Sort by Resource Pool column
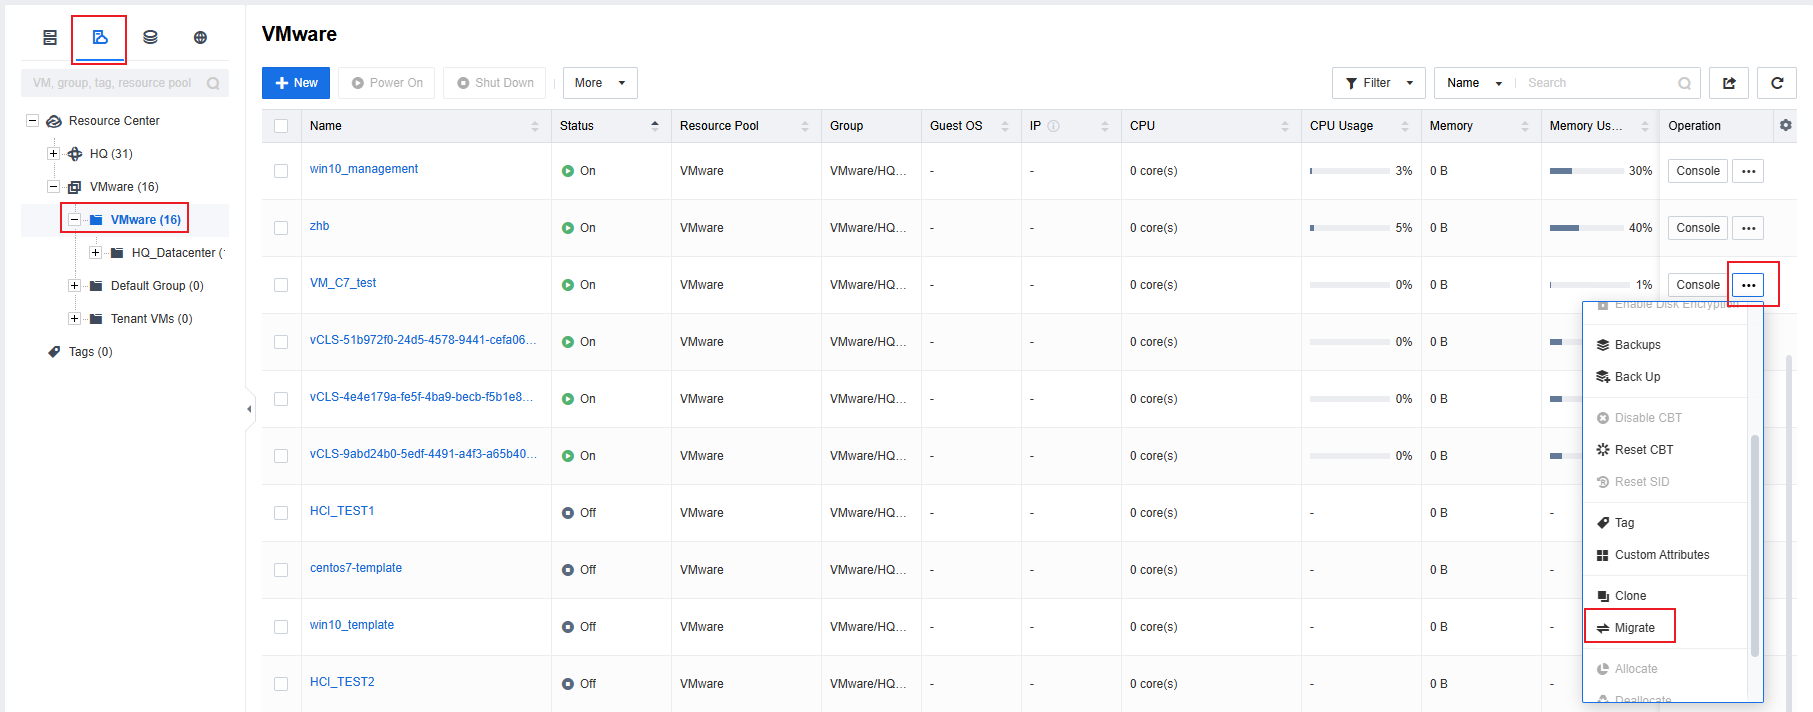The height and width of the screenshot is (712, 1813). click(x=805, y=126)
